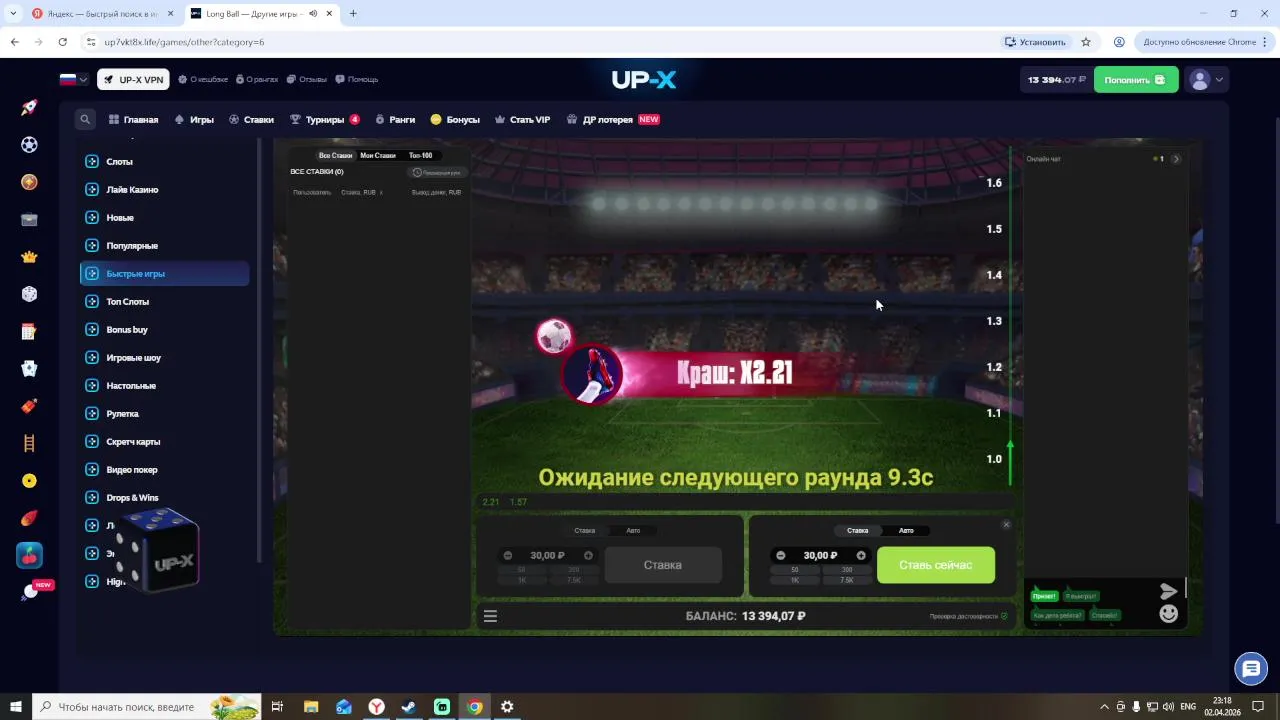The width and height of the screenshot is (1280, 720).
Task: Open the Игры menu item
Action: [194, 119]
